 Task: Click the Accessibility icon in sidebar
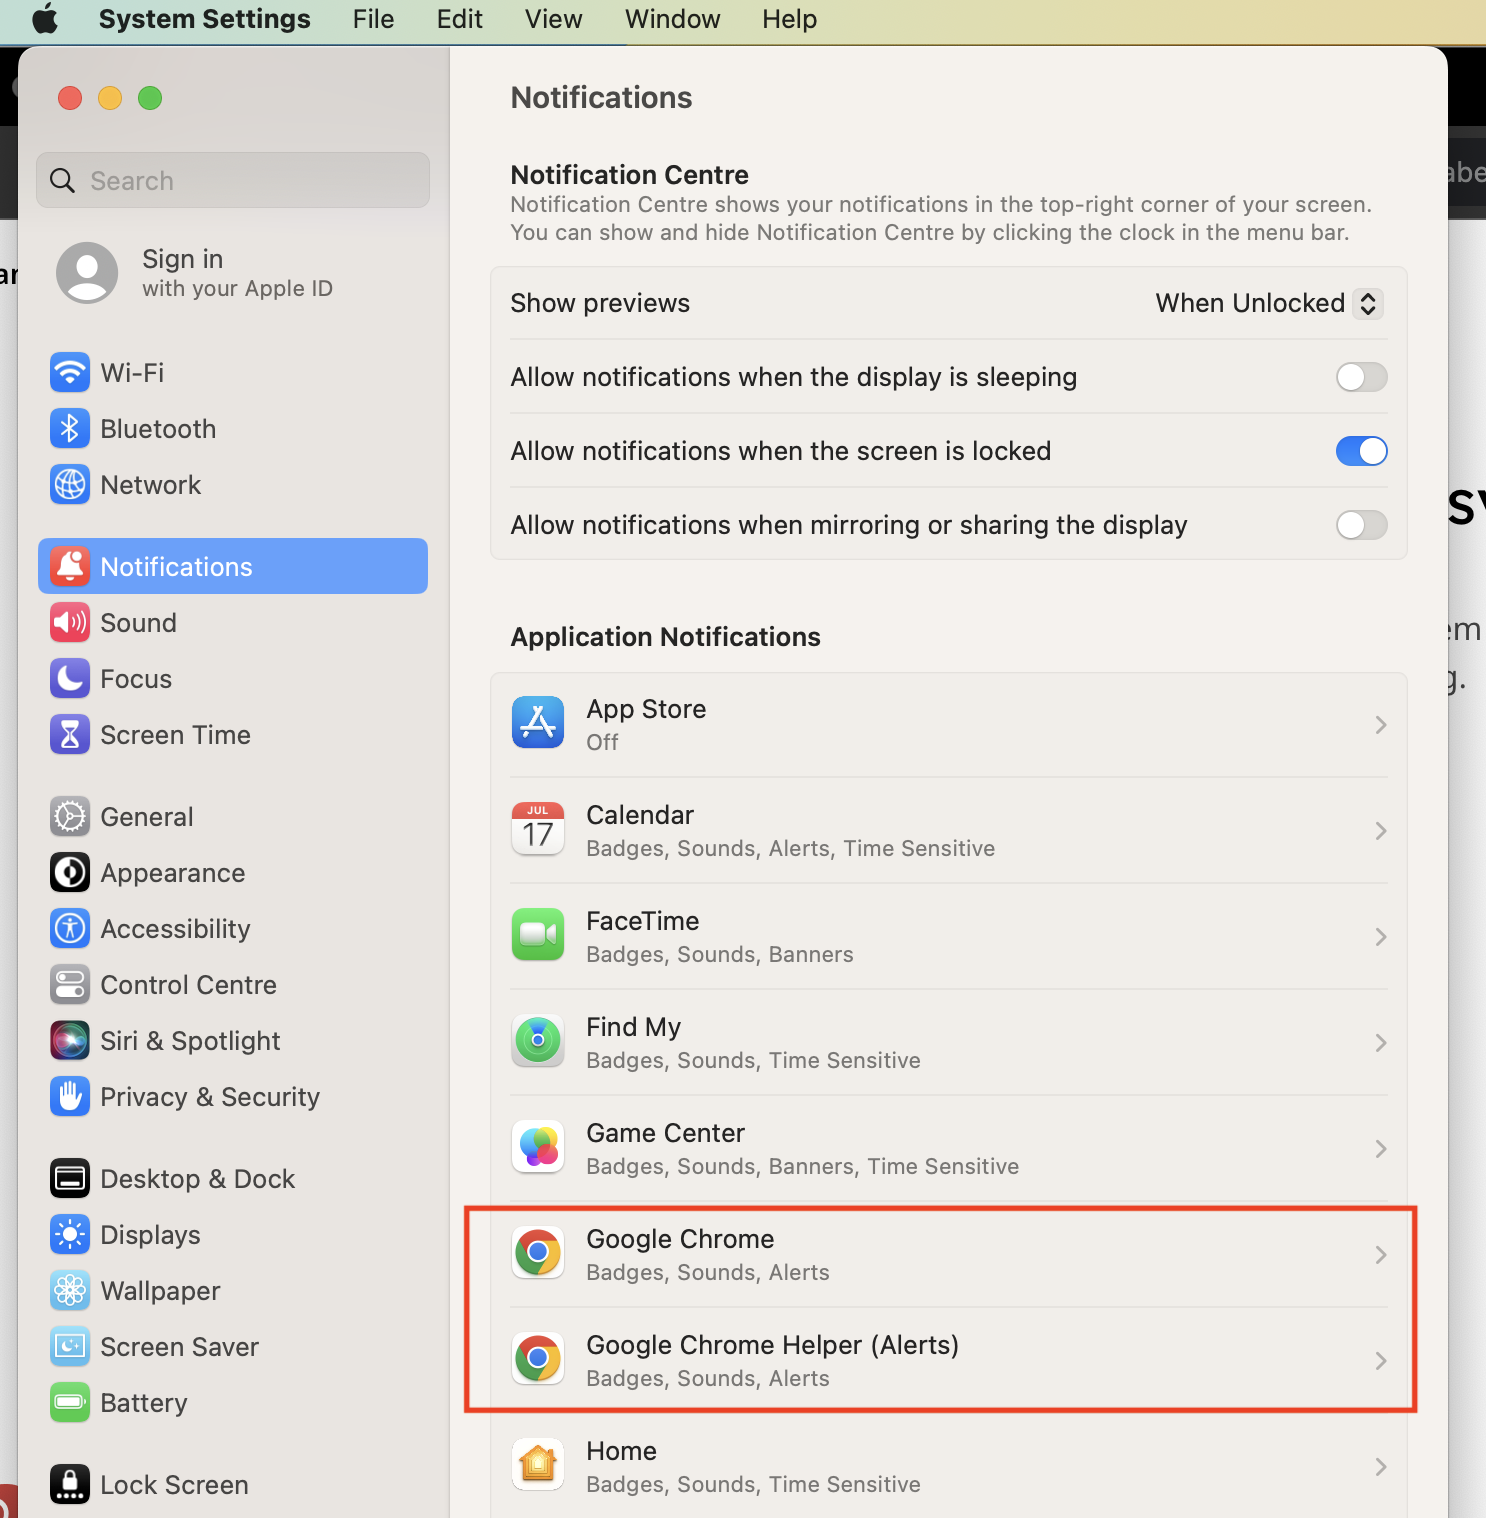coord(70,929)
